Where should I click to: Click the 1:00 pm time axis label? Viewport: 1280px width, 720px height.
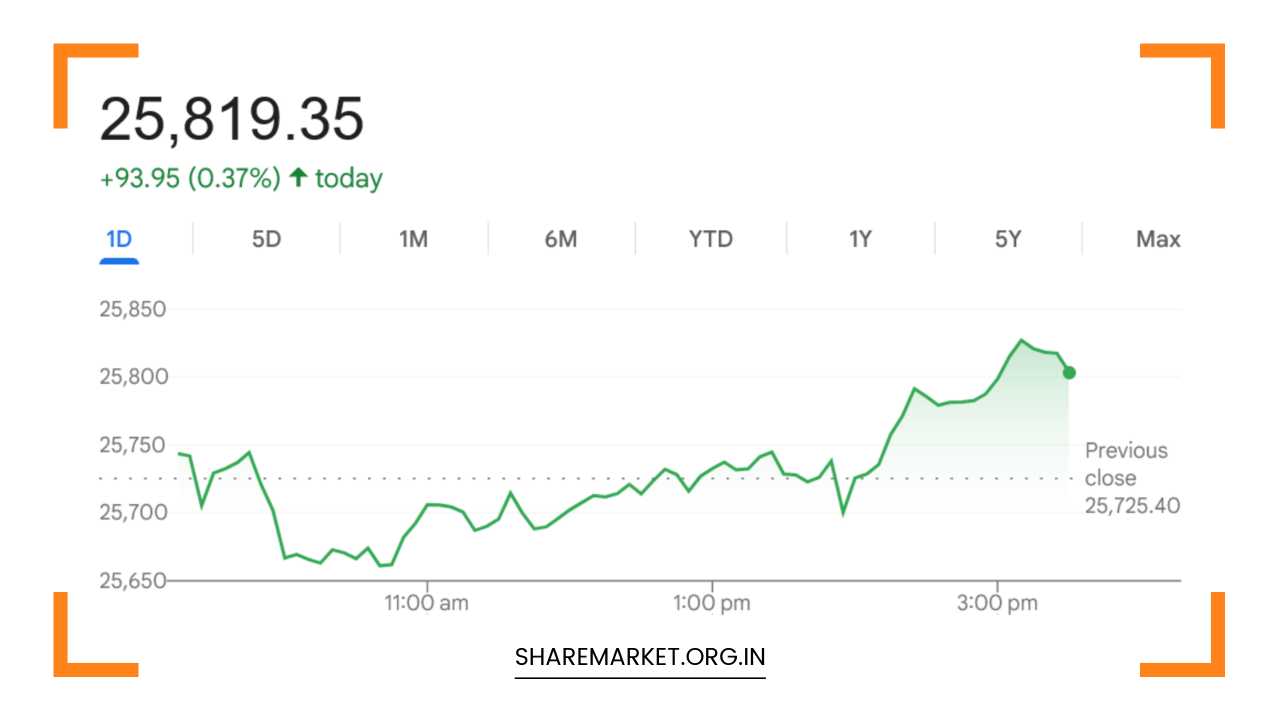point(712,603)
